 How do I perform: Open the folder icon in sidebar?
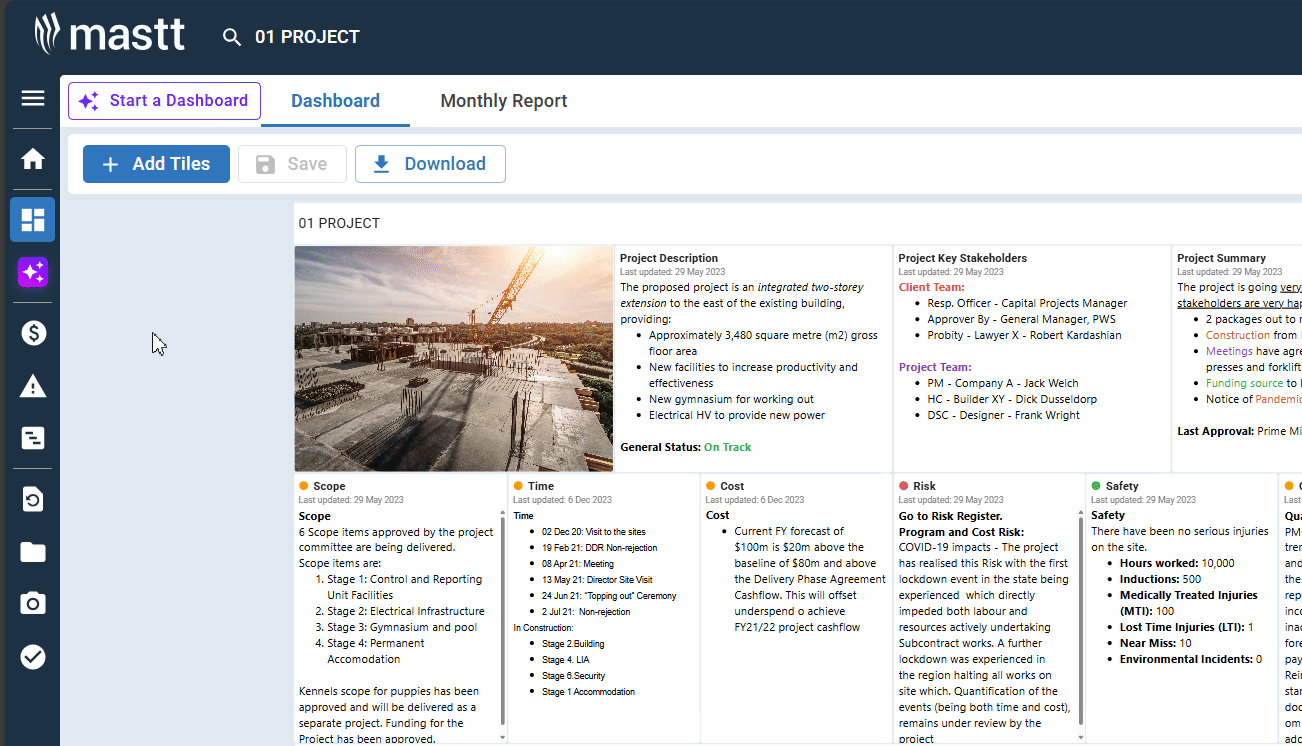pos(33,552)
